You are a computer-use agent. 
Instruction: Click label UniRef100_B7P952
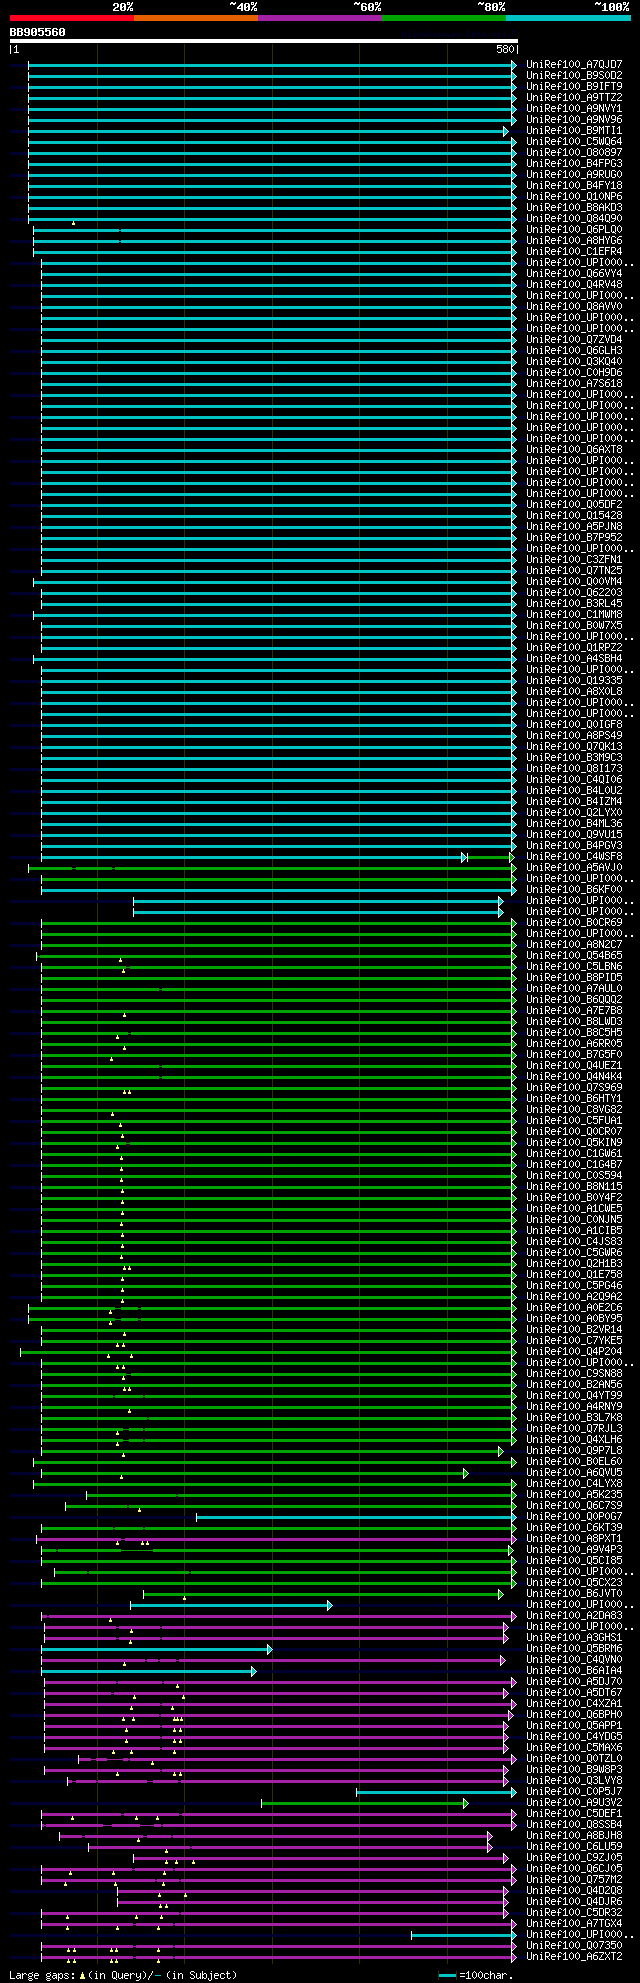574,538
